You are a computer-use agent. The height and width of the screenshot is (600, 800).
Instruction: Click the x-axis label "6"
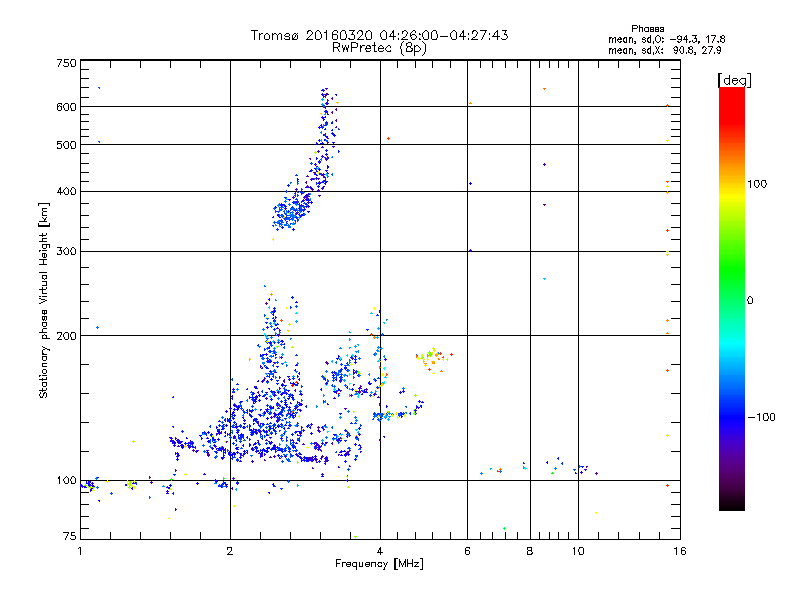pyautogui.click(x=467, y=551)
